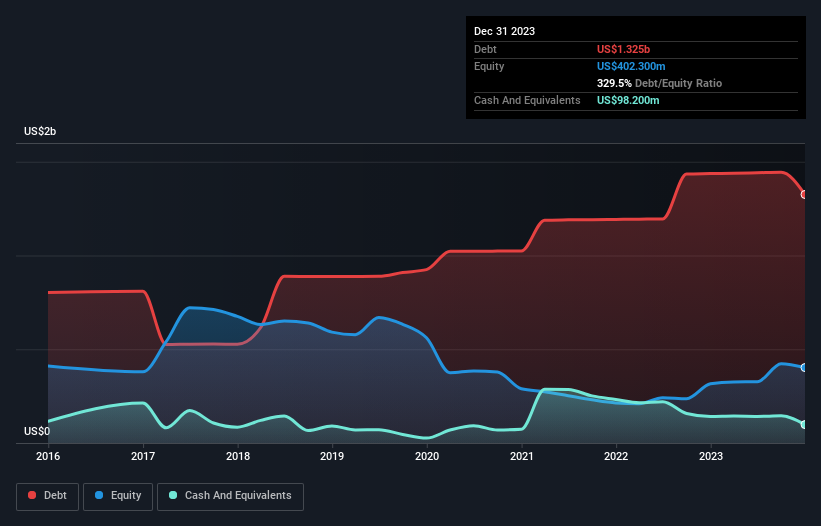Click Cash And Equivalents label in tooltip
Image resolution: width=821 pixels, height=526 pixels.
[527, 100]
